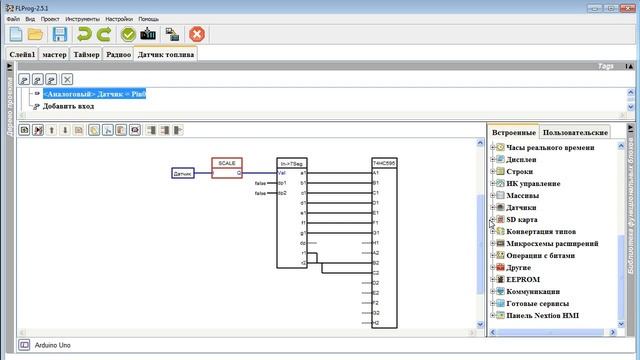
Task: Open a project with the folder icon
Action: 36,34
